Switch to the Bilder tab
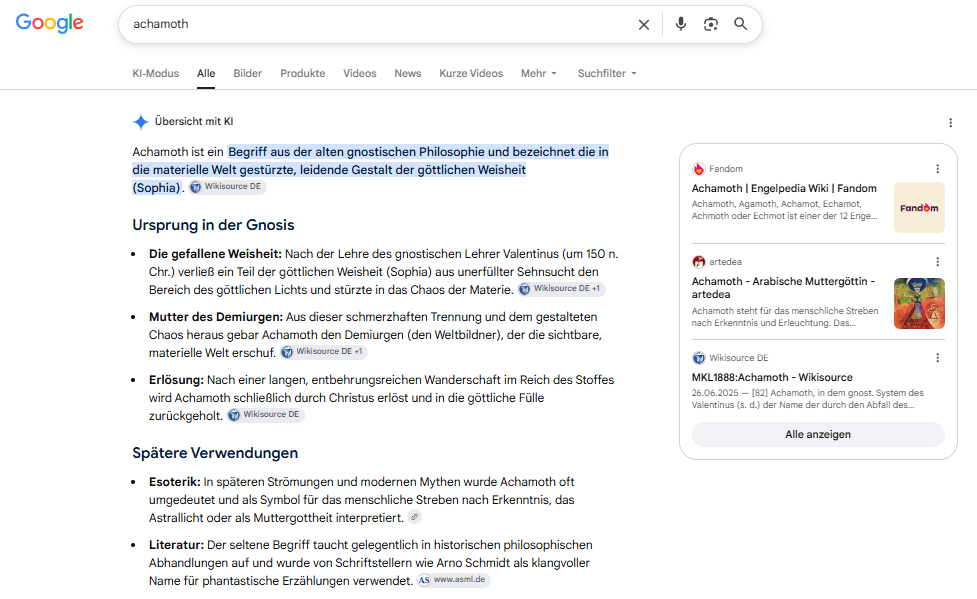This screenshot has width=977, height=599. click(247, 74)
